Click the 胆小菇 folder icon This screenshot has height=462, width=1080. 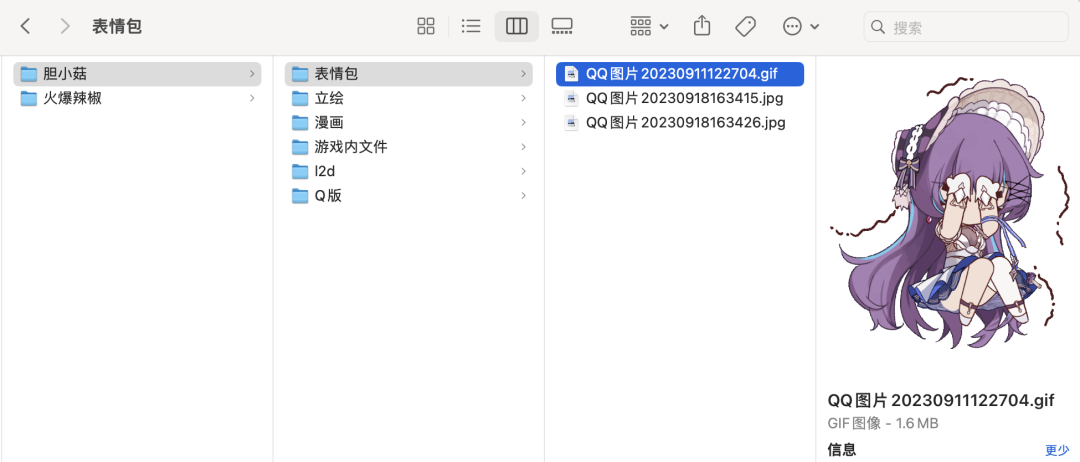(x=28, y=74)
